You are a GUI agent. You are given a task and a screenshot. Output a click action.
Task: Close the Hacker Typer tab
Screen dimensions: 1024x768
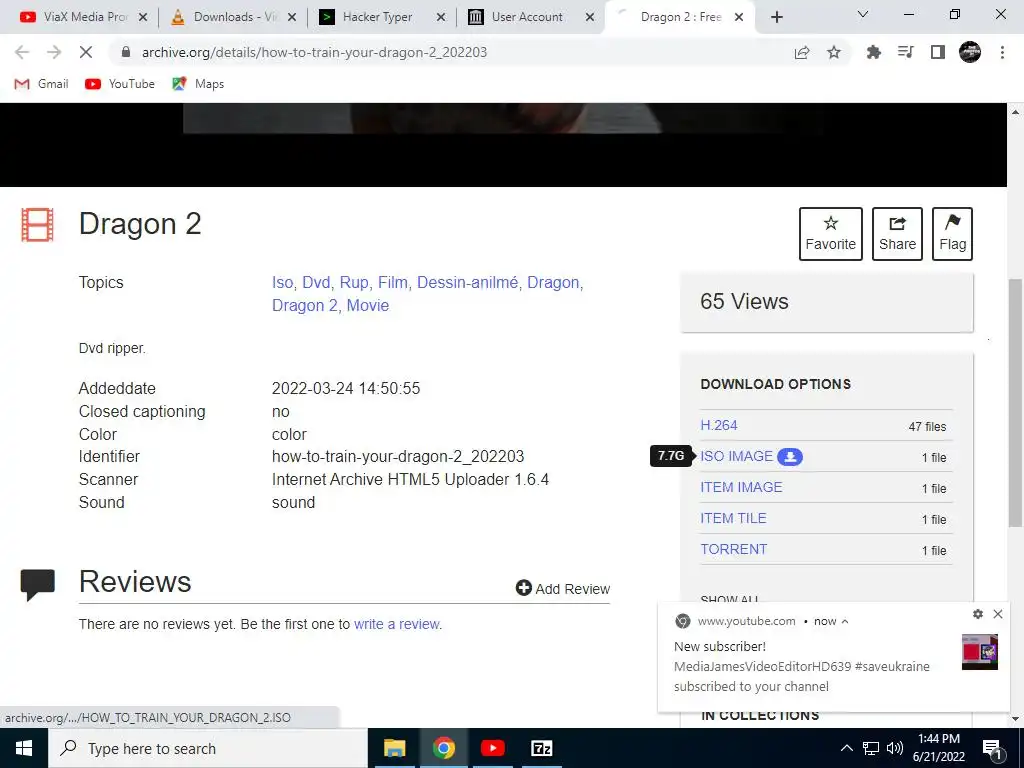tap(441, 17)
